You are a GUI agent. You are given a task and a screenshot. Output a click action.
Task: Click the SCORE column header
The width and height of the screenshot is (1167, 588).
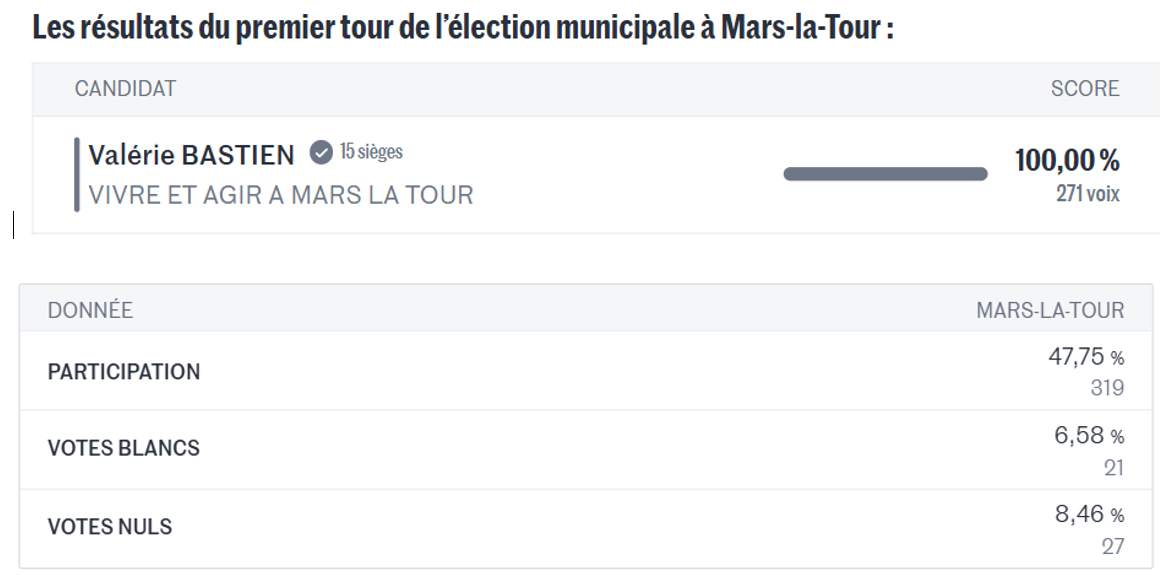click(1085, 89)
